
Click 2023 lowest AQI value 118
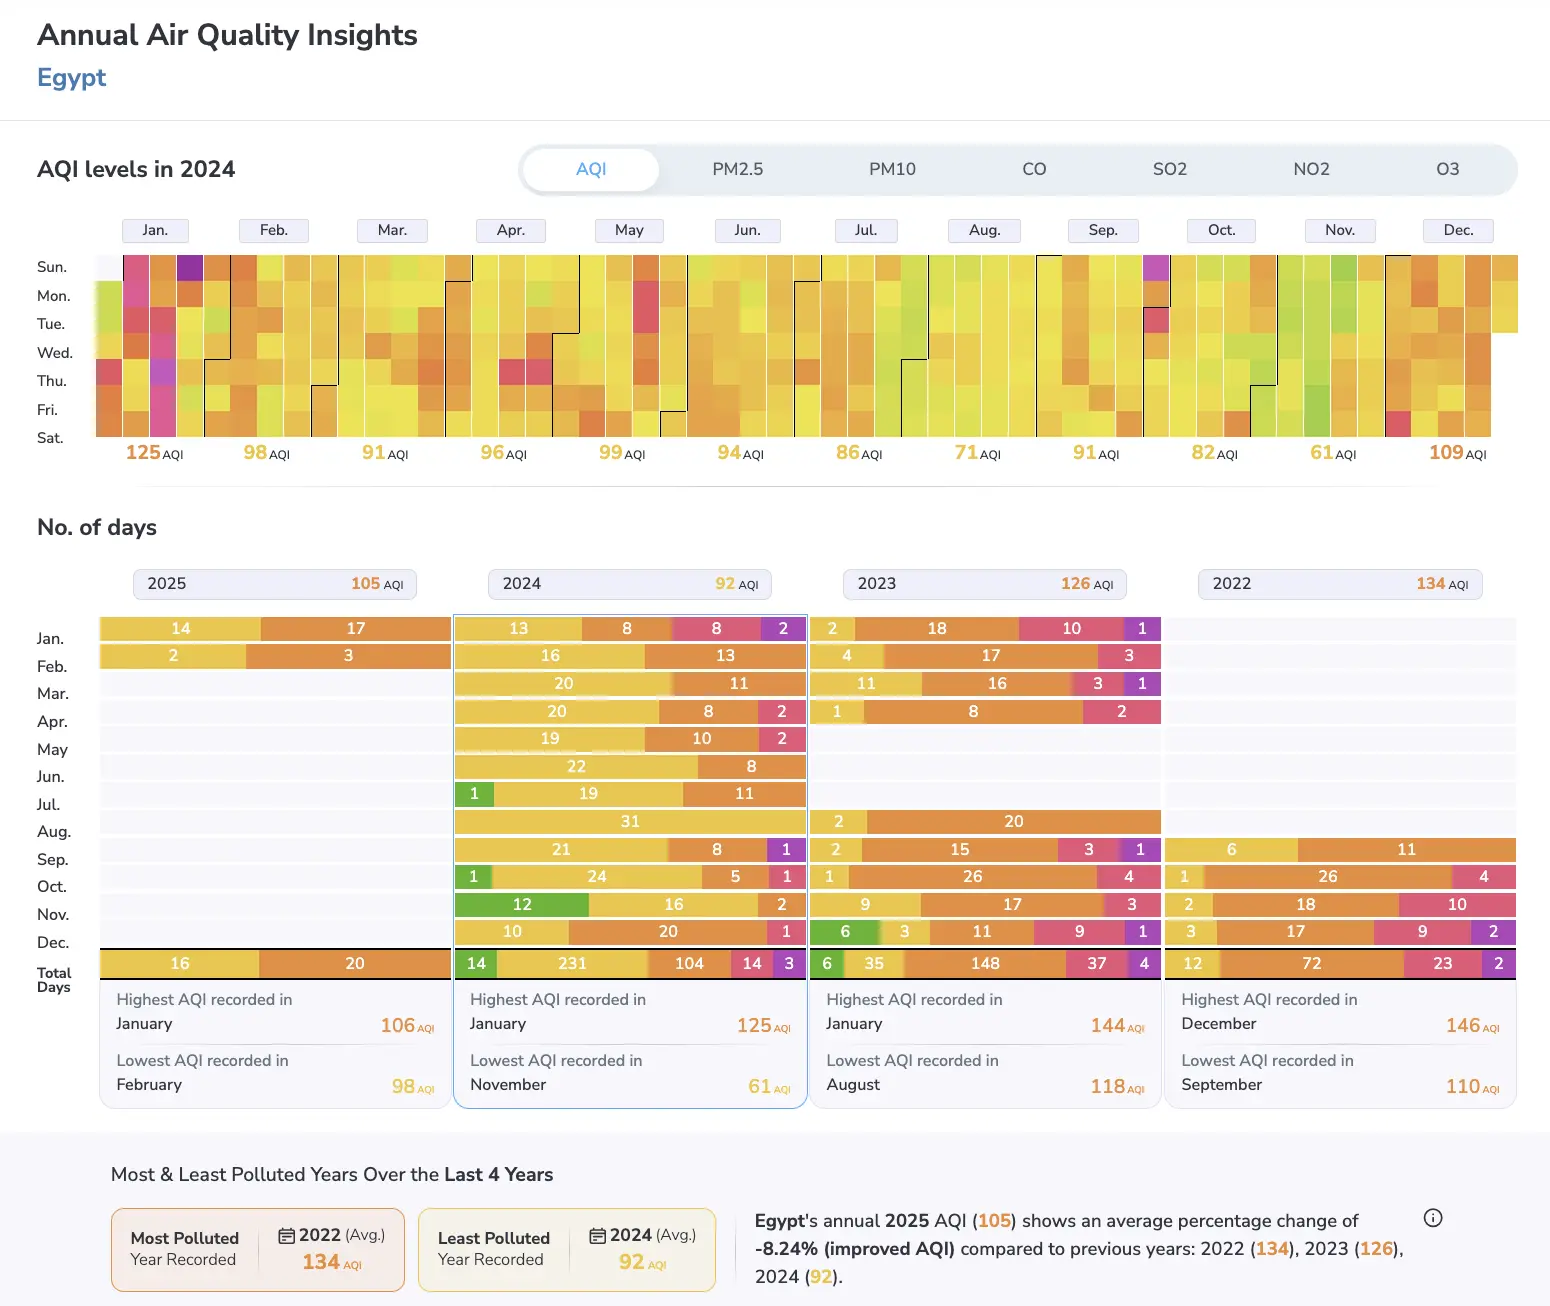click(1117, 1087)
